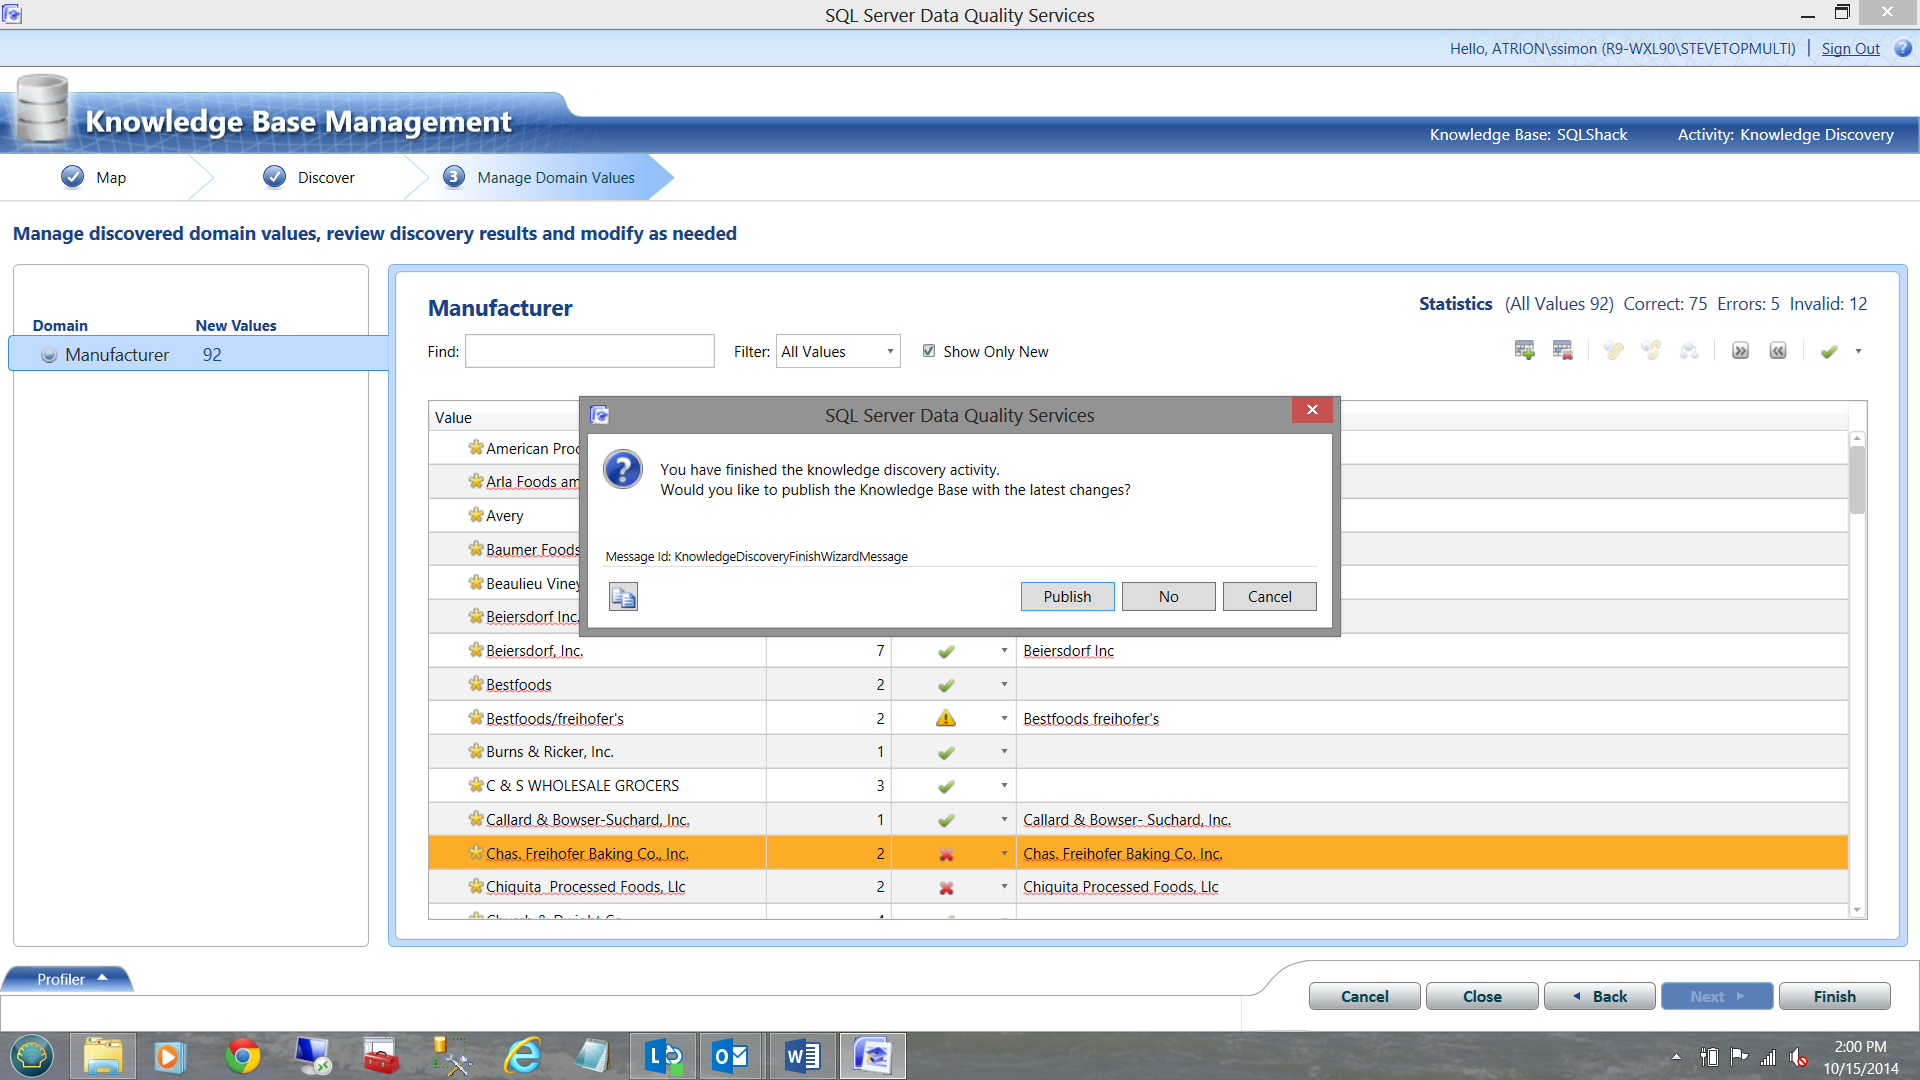Click the Sign Out link
This screenshot has height=1080, width=1920.
click(1850, 48)
